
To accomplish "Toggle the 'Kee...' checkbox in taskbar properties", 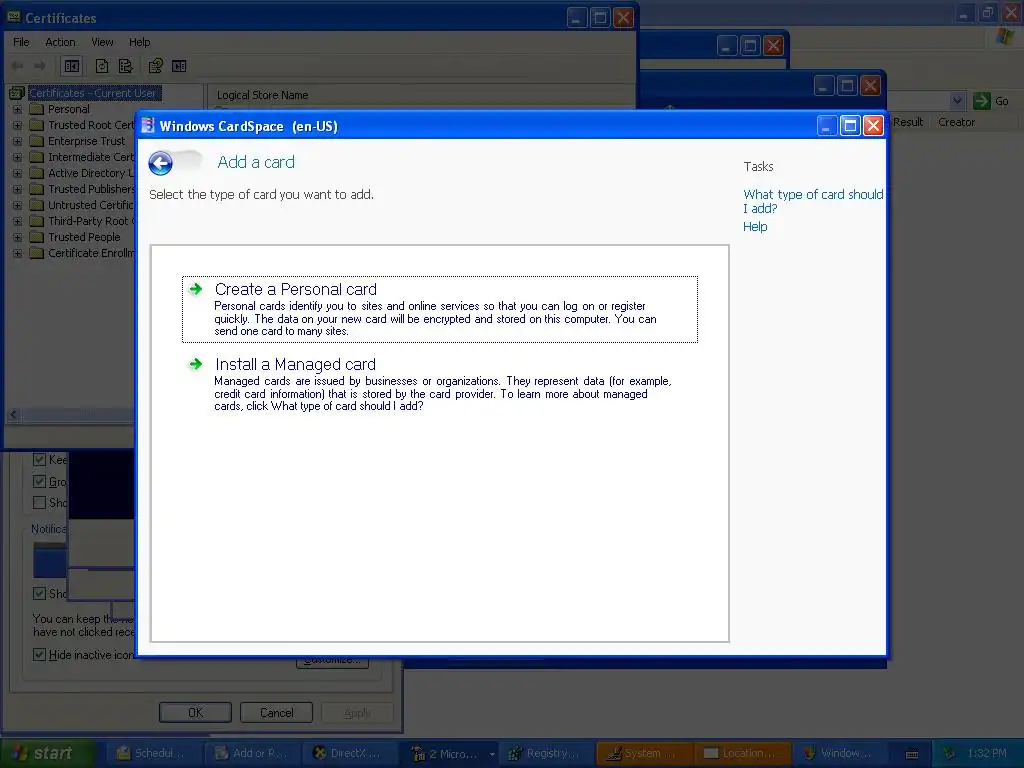I will point(39,460).
